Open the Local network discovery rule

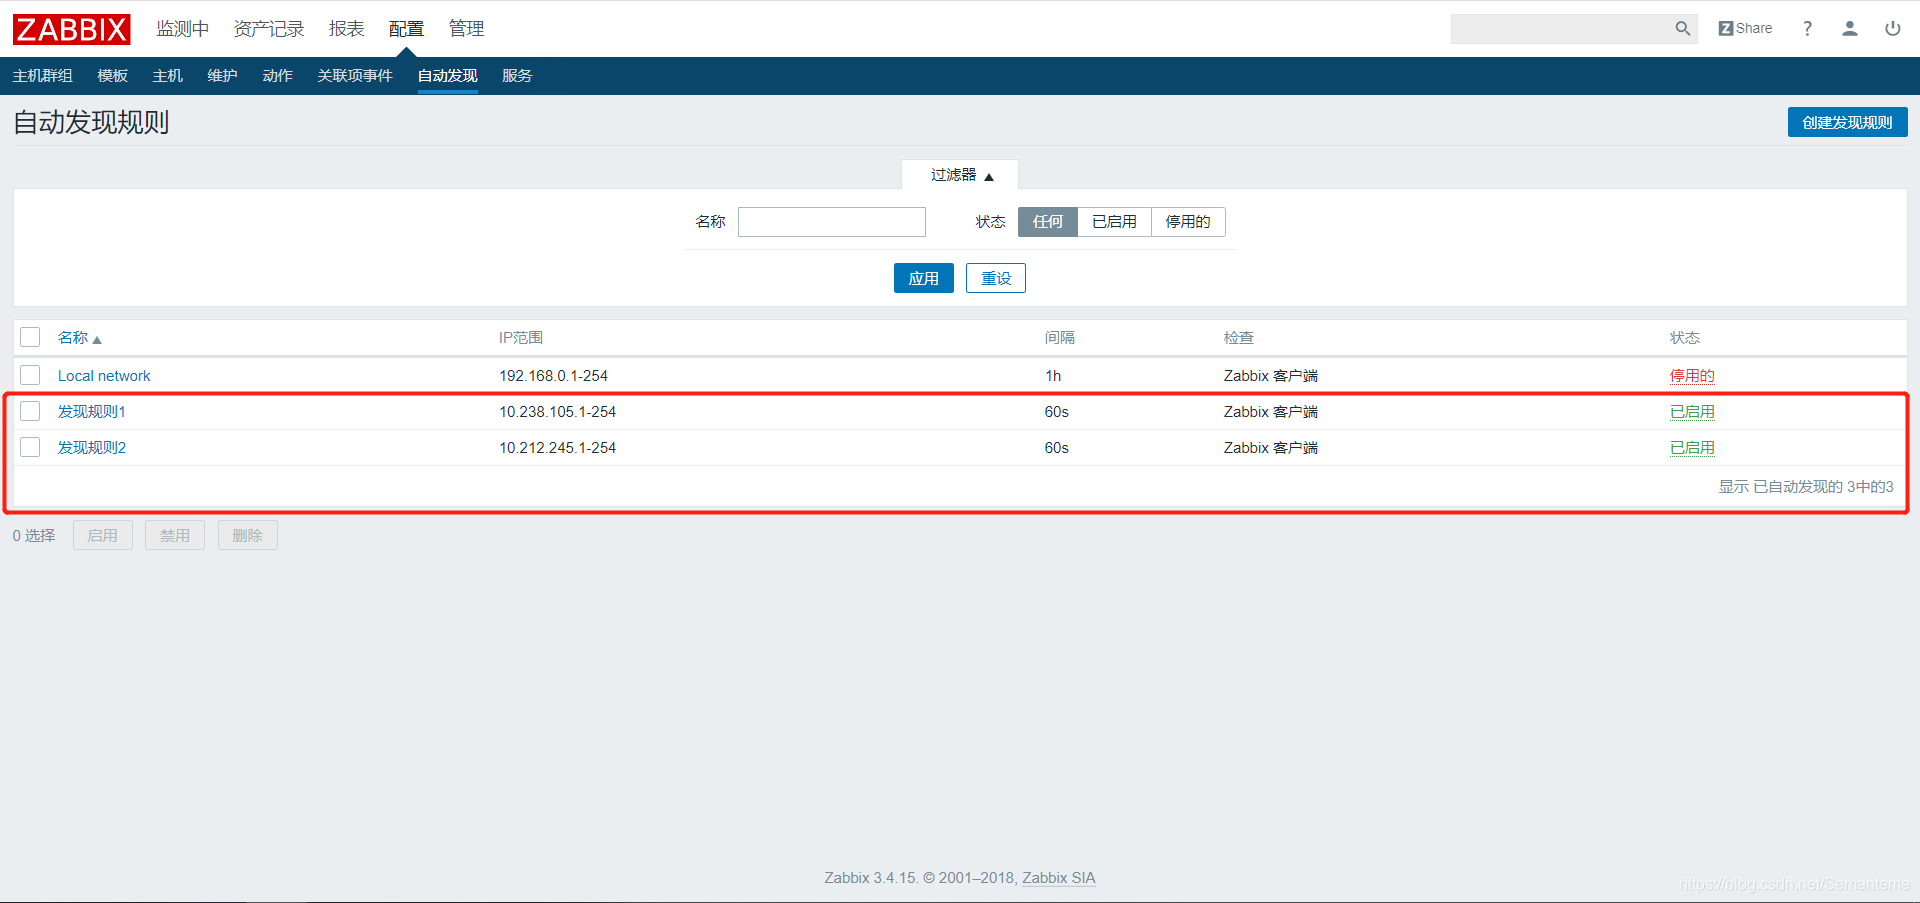[104, 376]
